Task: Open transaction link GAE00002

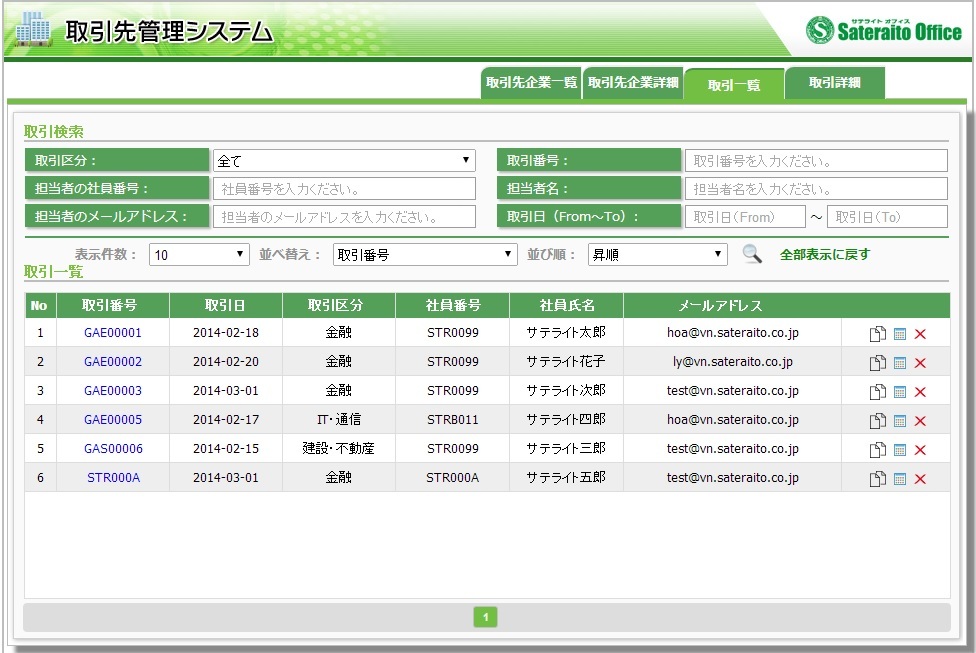Action: tap(113, 362)
